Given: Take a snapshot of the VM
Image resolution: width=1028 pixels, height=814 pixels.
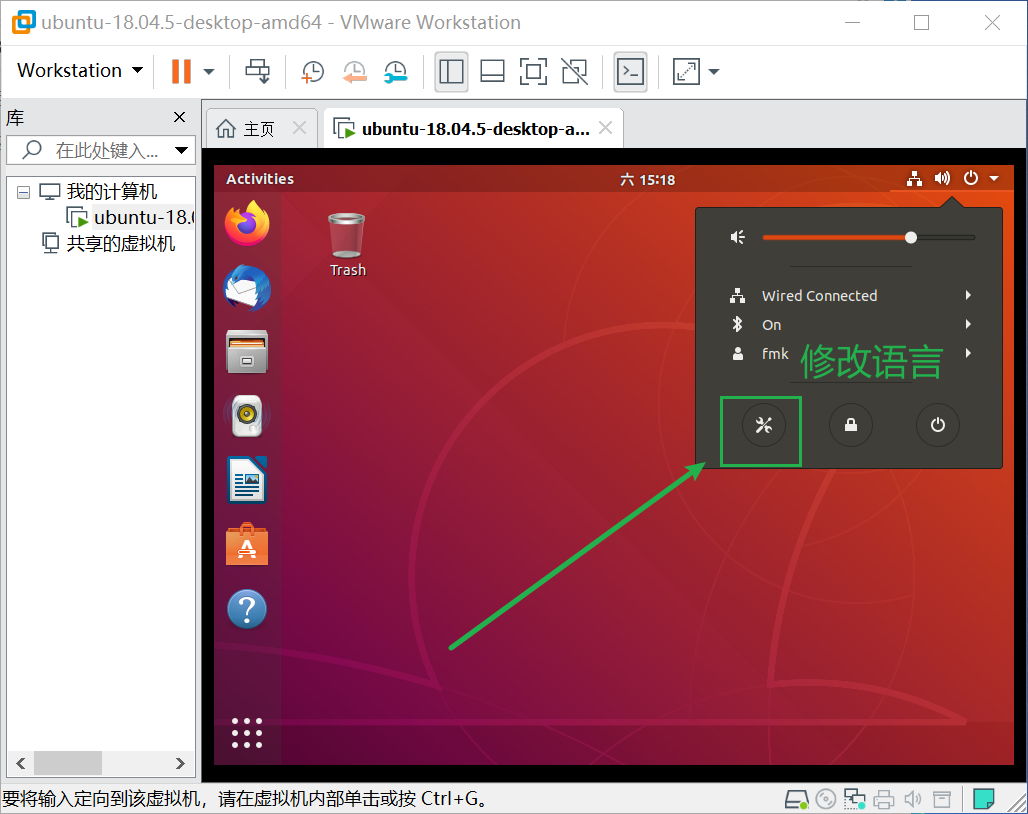Looking at the screenshot, I should pyautogui.click(x=313, y=71).
